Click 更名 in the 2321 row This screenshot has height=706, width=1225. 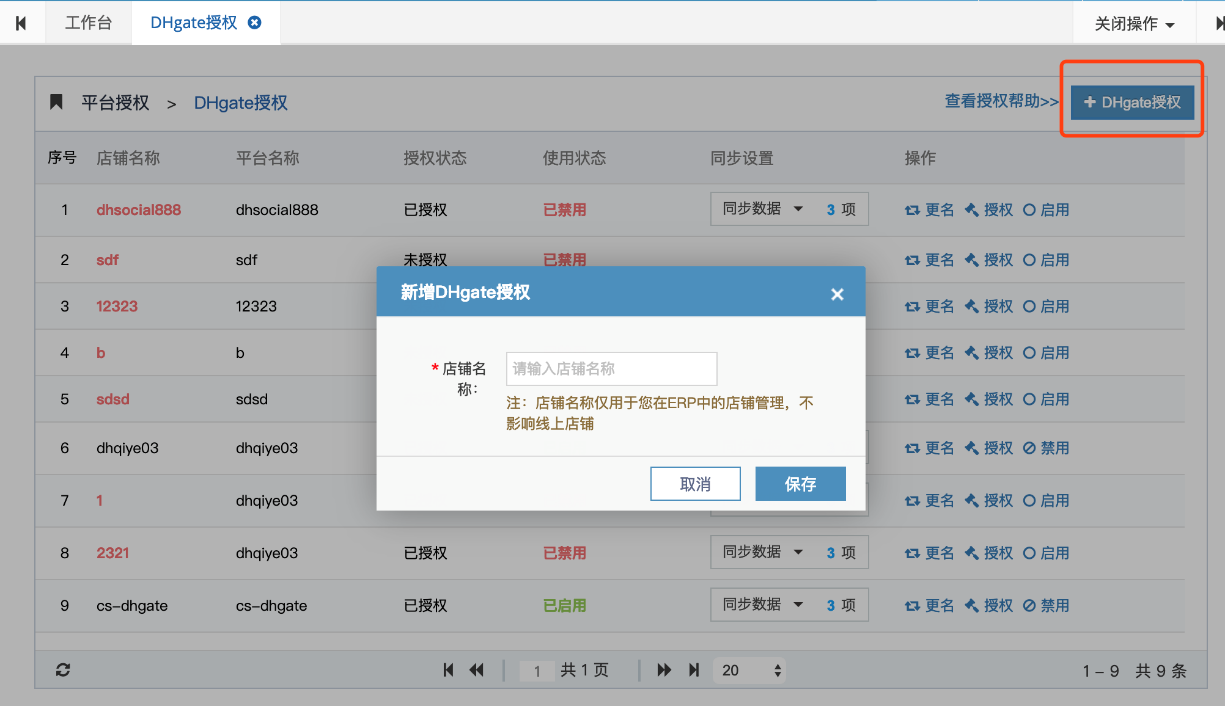click(929, 553)
